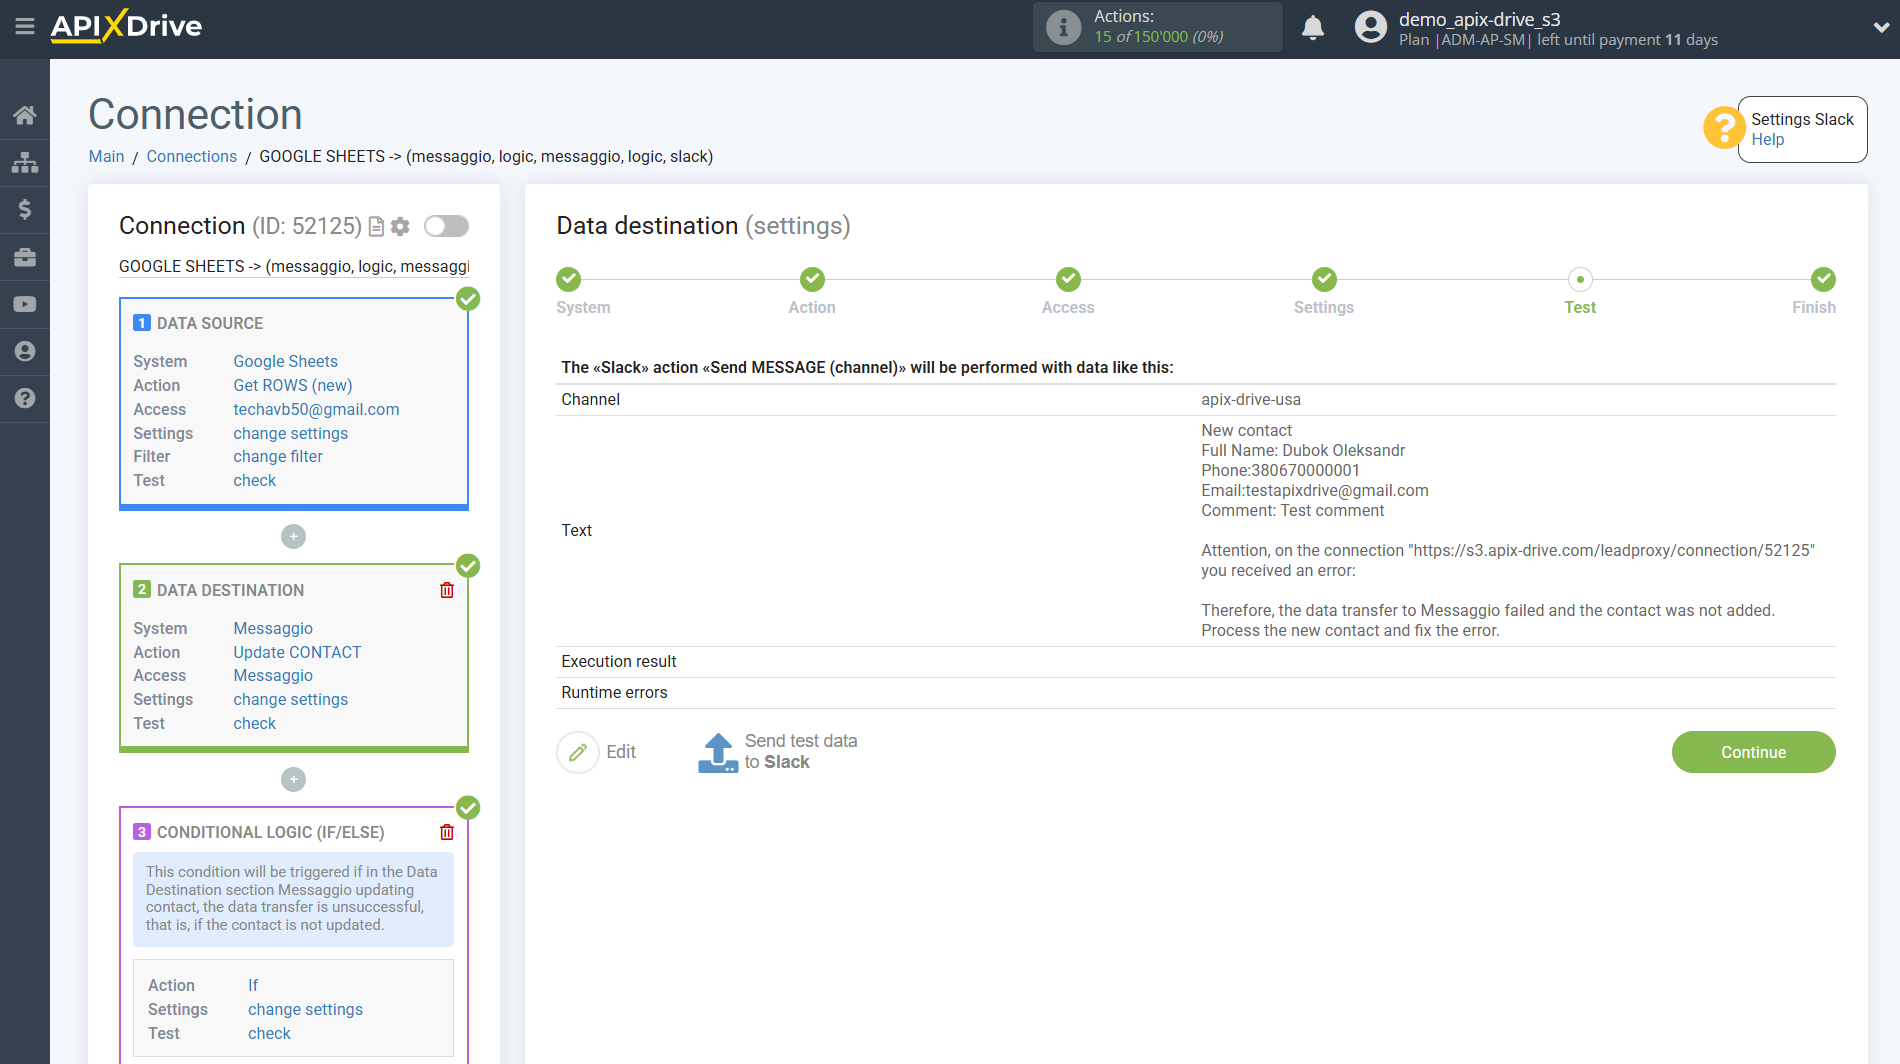Click the Edit pencil icon
This screenshot has height=1064, width=1900.
578,752
